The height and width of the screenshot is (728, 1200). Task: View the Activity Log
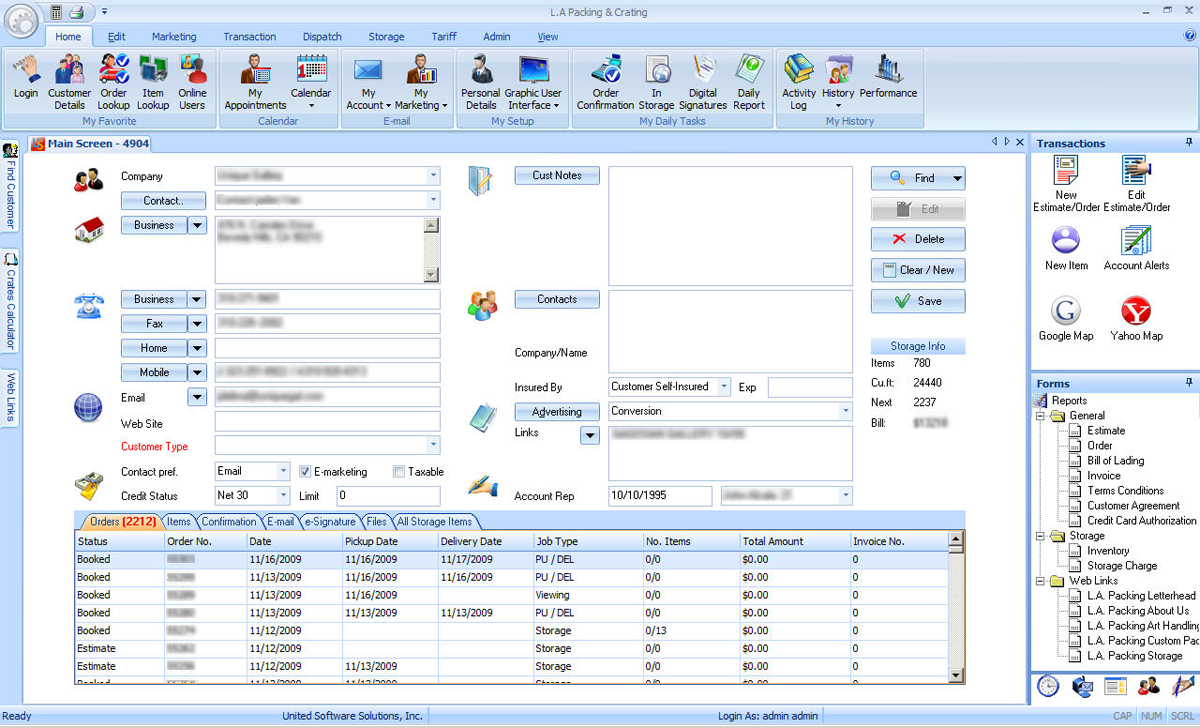pos(799,82)
